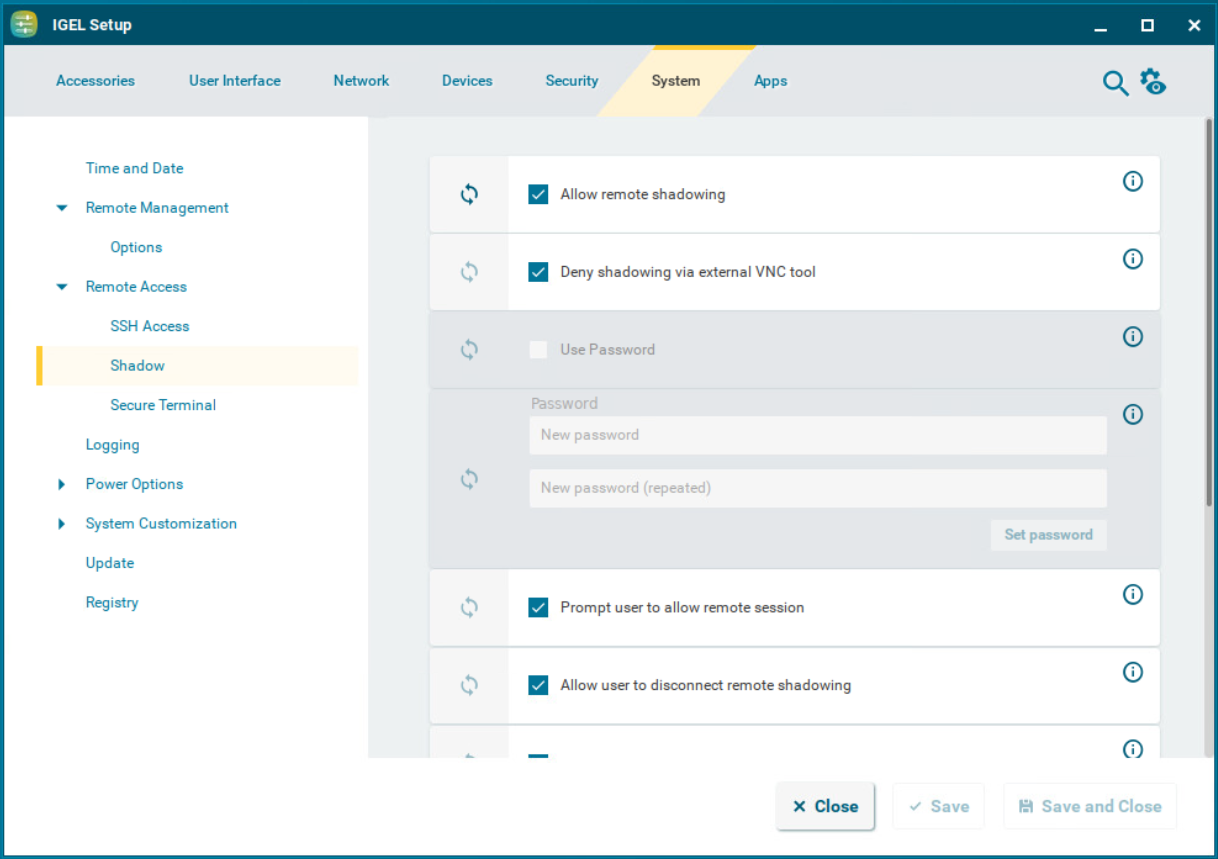Switch to the Network tab
The image size is (1218, 859).
tap(361, 81)
